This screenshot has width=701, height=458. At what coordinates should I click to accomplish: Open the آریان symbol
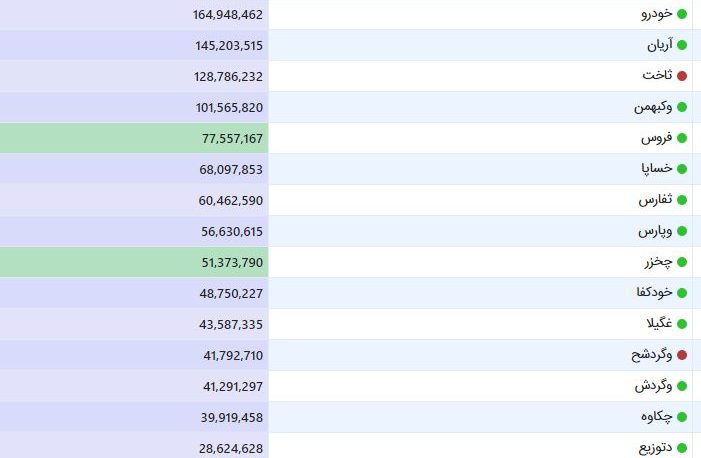(x=660, y=45)
